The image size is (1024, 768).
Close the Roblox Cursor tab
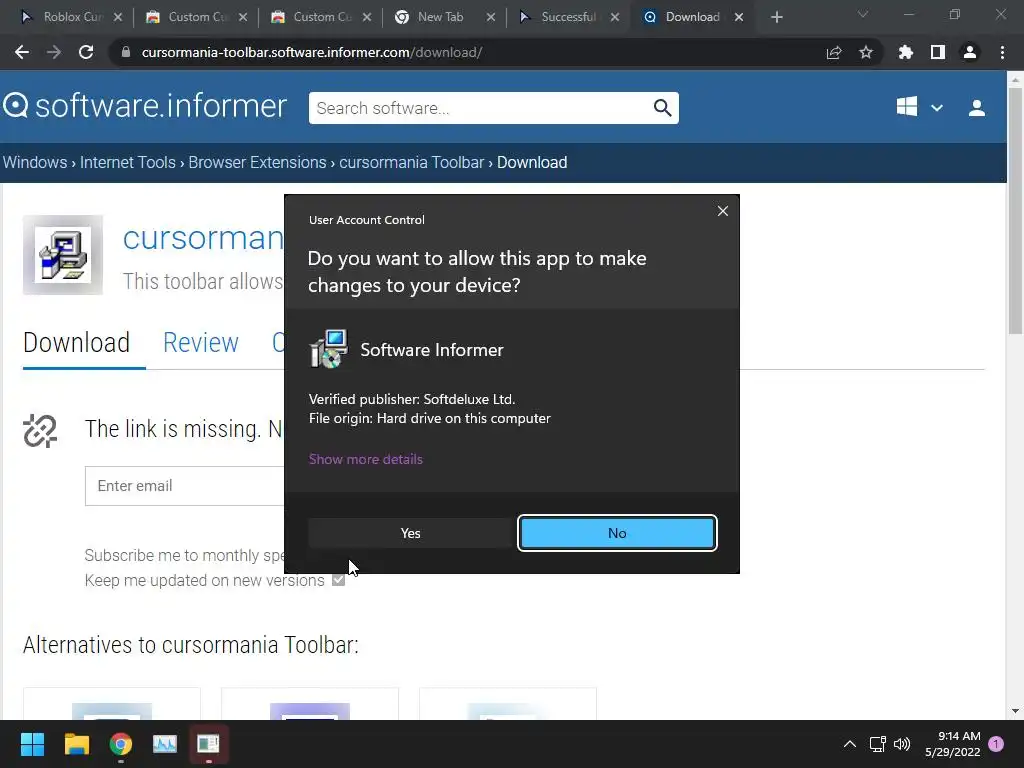click(118, 17)
